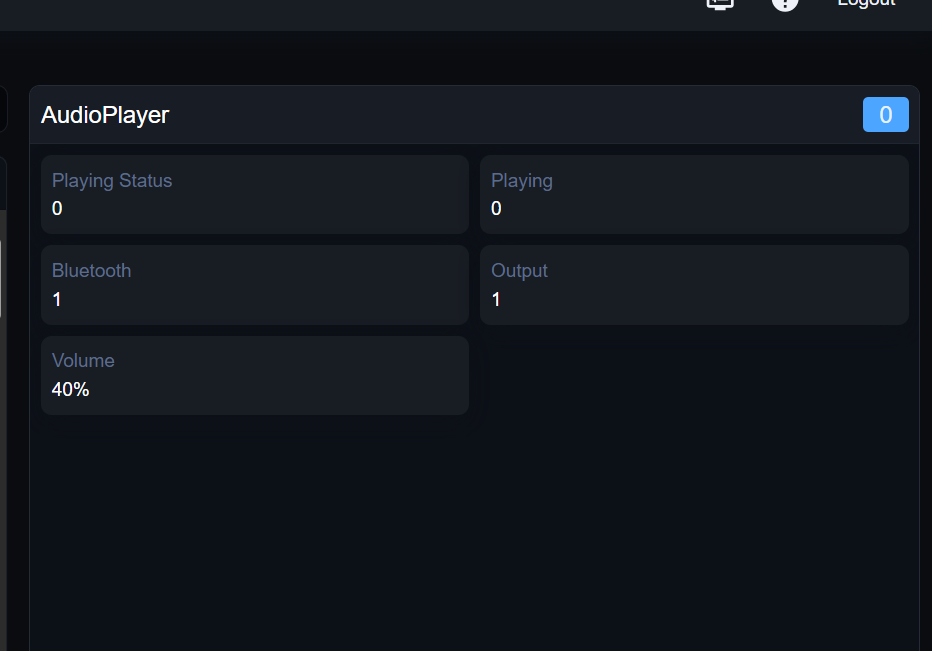Click the blue 0 badge on AudioPlayer
The width and height of the screenshot is (932, 651).
885,115
